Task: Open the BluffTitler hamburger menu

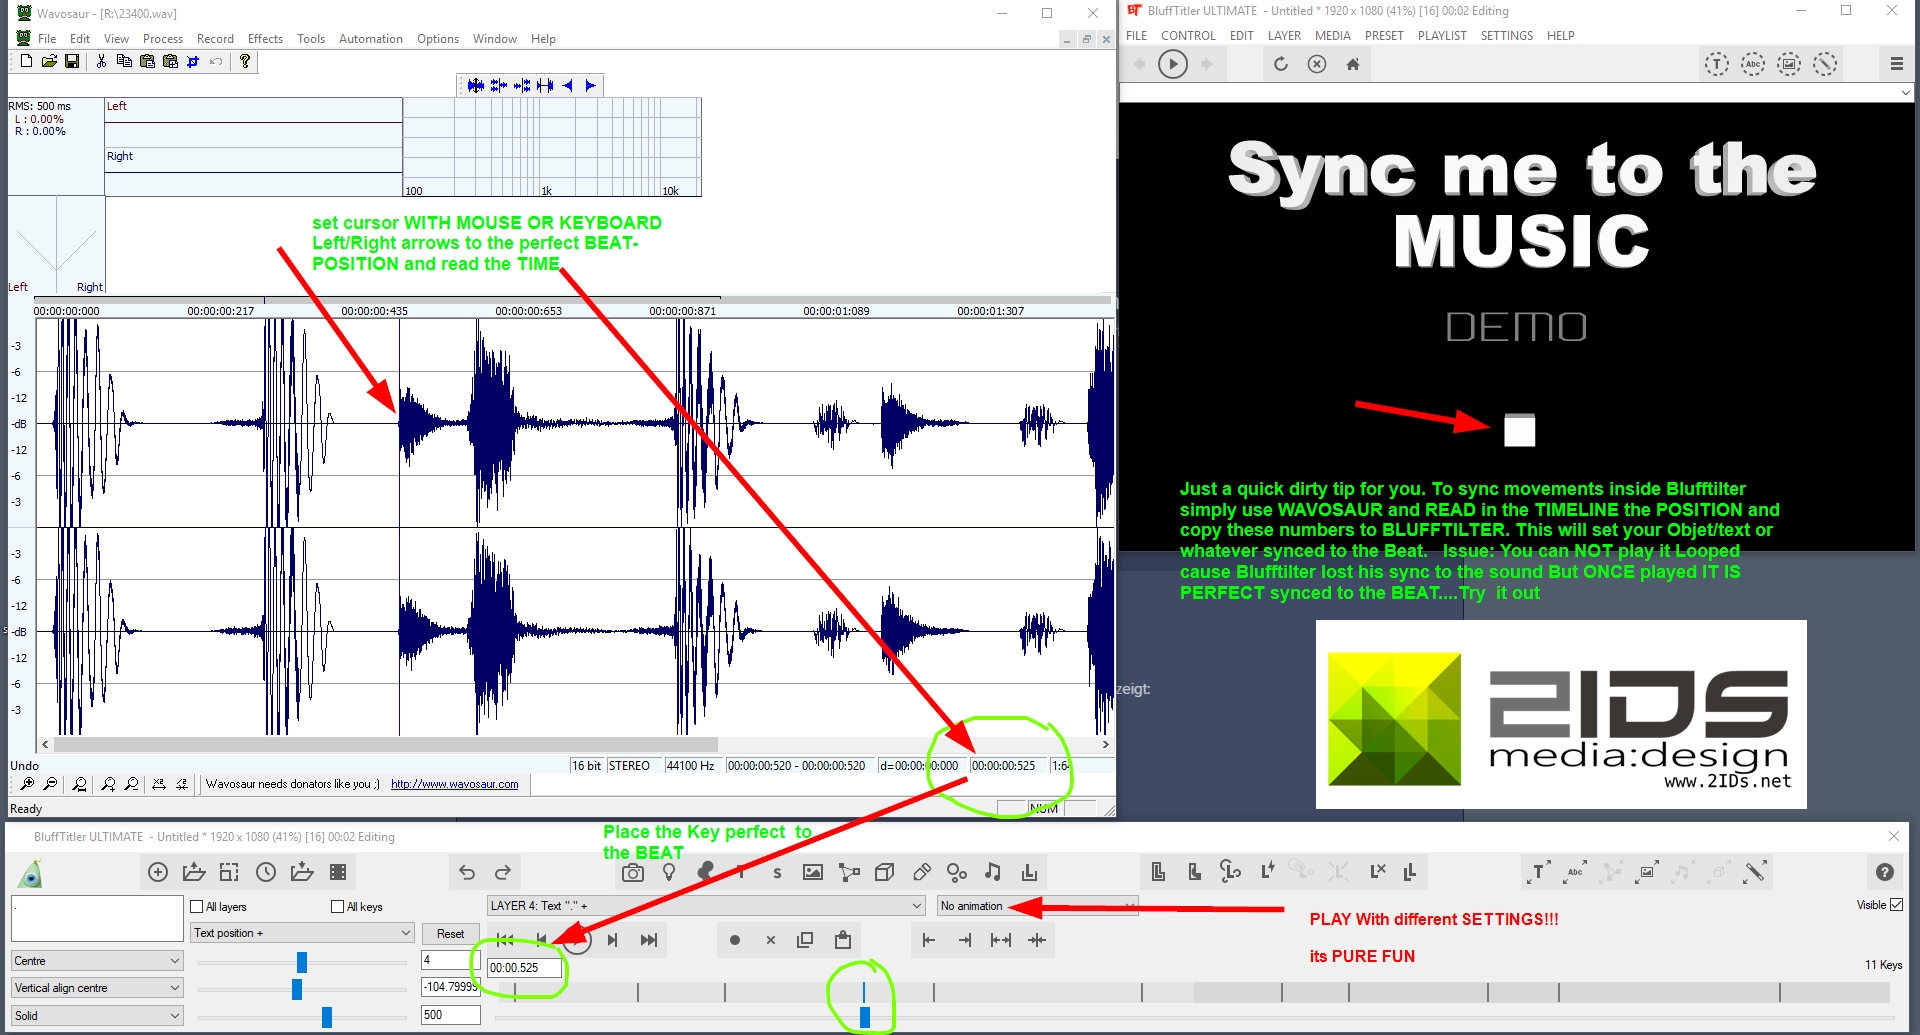Action: 1896,64
